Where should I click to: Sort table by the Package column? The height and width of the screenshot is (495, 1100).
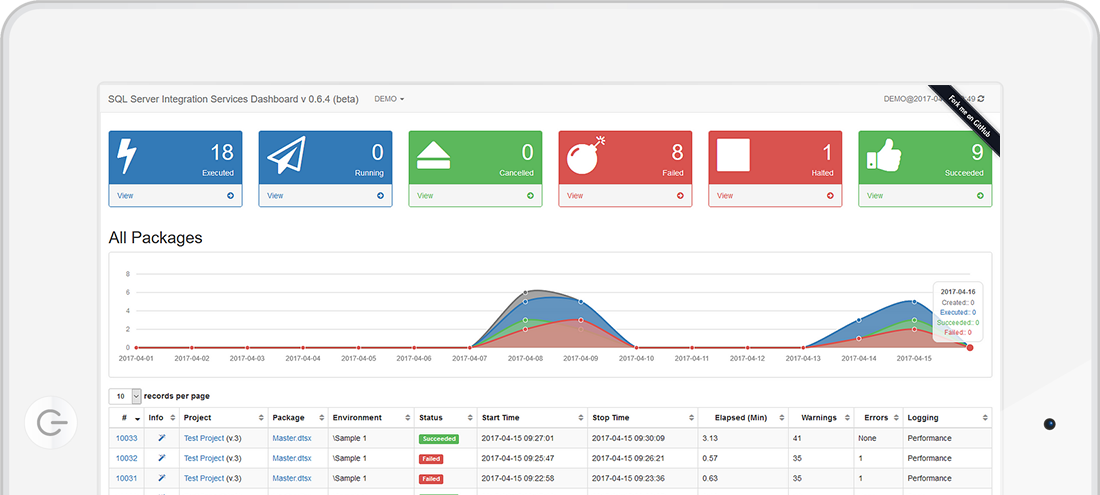298,417
